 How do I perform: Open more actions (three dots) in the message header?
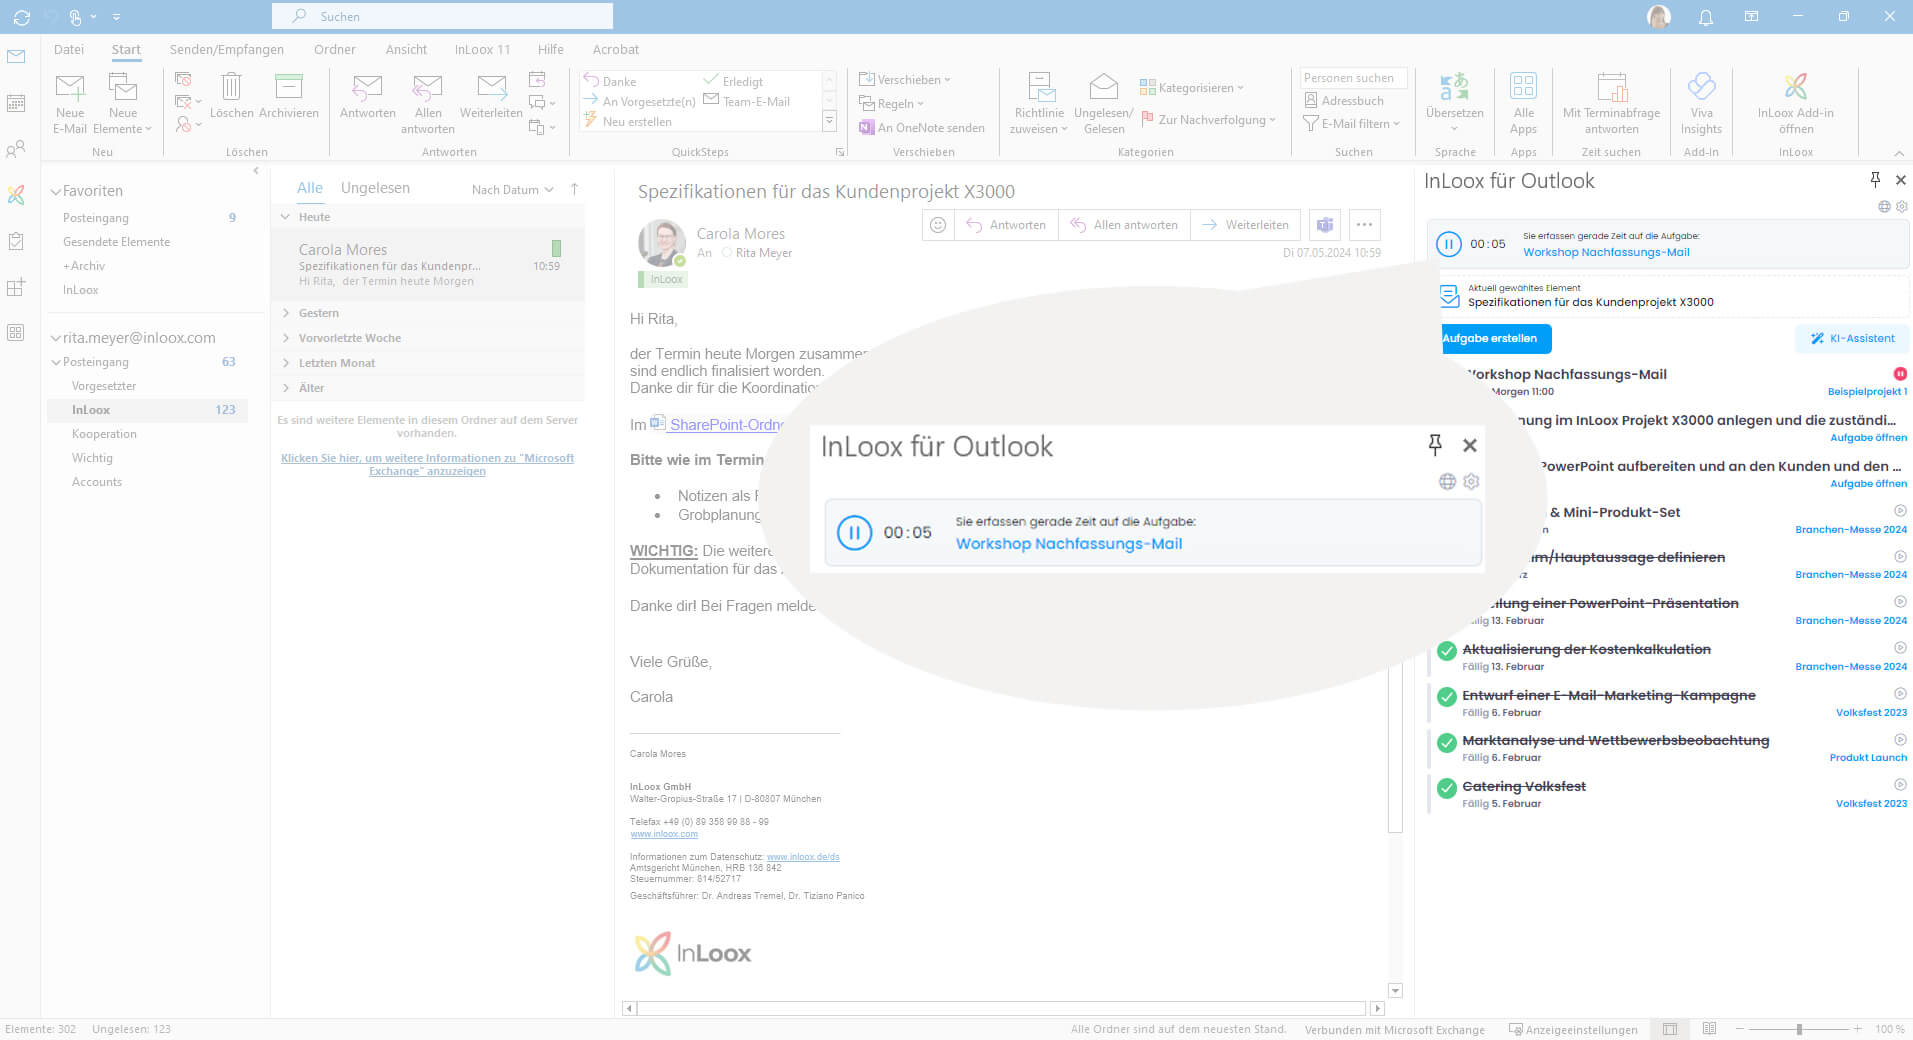(x=1364, y=225)
